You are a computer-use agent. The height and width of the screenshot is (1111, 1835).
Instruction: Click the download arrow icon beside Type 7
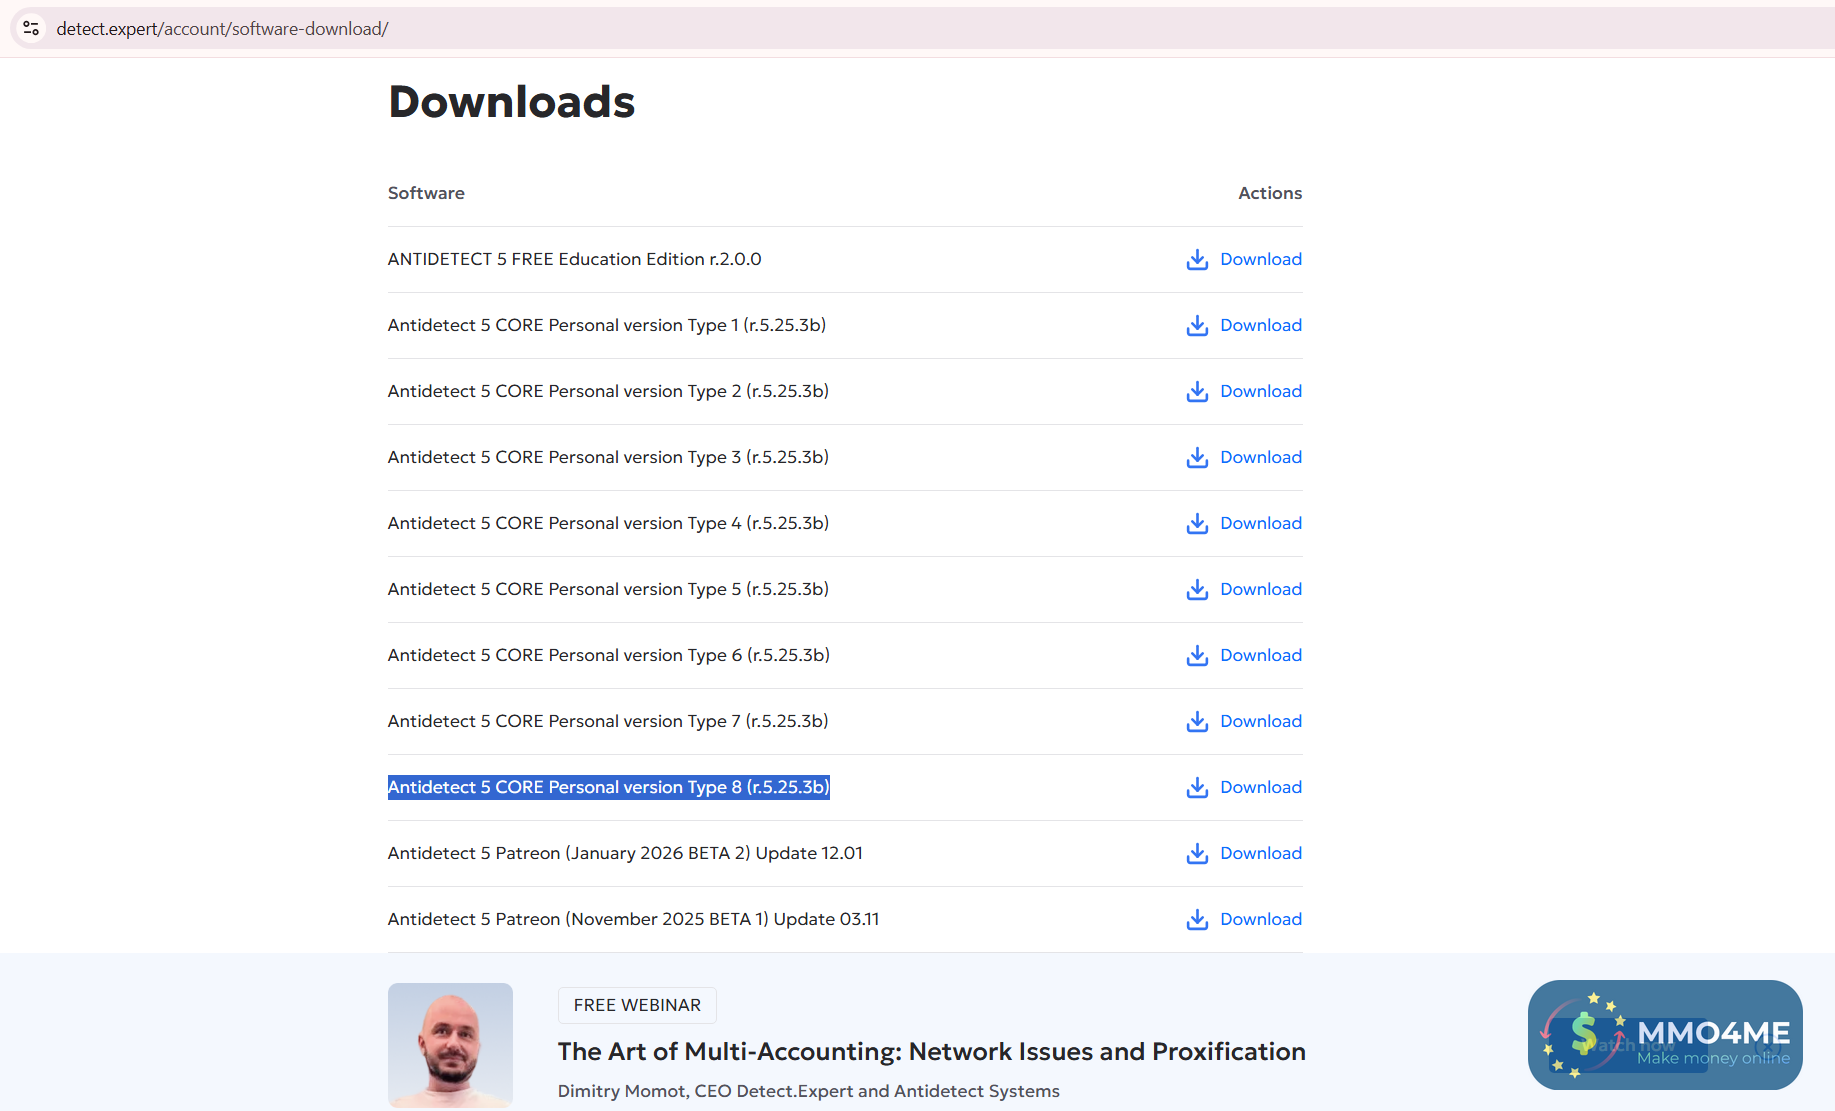1197,722
